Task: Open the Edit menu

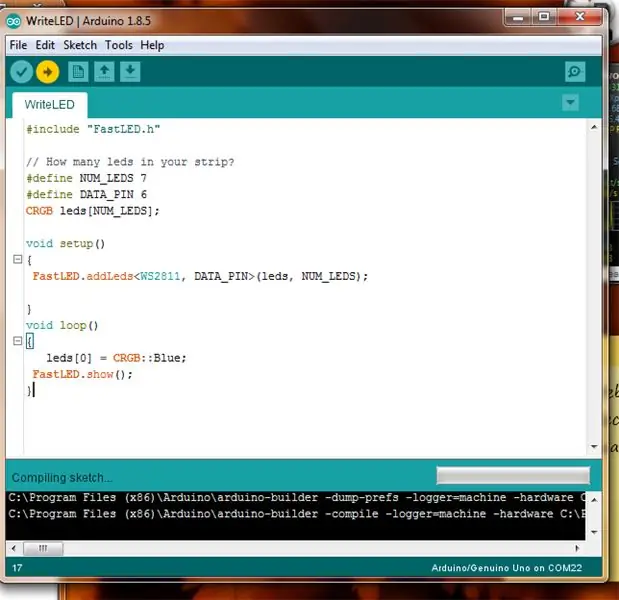Action: pyautogui.click(x=45, y=45)
